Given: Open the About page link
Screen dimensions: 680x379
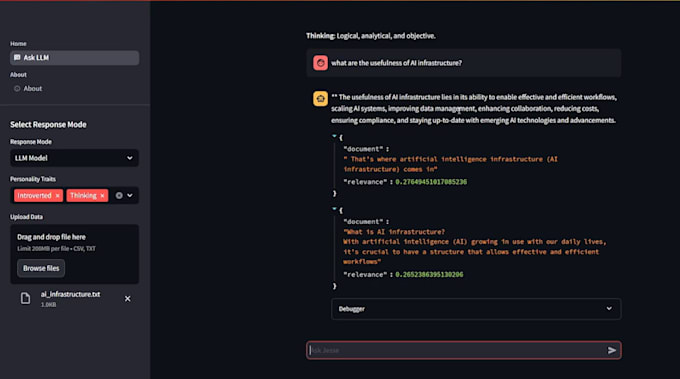Looking at the screenshot, I should [x=33, y=88].
